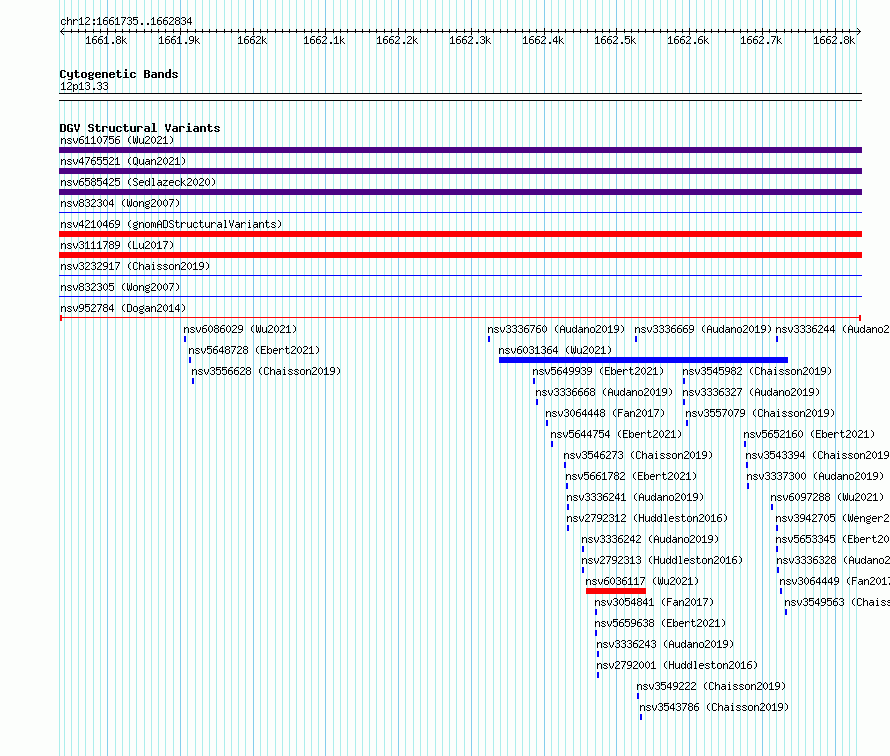The height and width of the screenshot is (756, 890).
Task: Click the 1661.8k ruler tick label
Action: [x=106, y=40]
